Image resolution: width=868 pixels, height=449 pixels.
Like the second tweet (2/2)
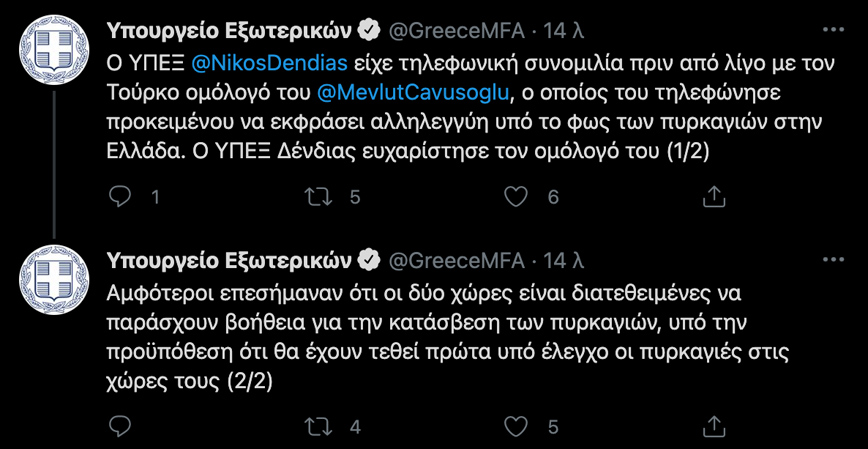(515, 426)
